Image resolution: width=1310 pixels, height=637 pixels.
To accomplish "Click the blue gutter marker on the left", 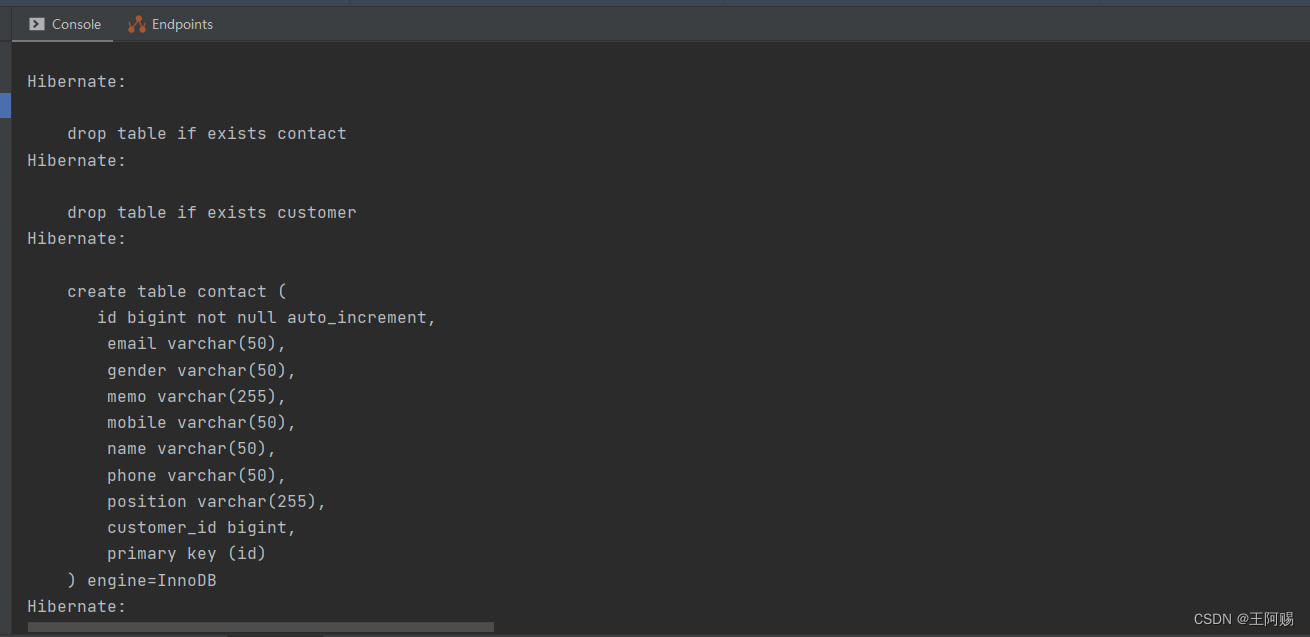I will [4, 105].
